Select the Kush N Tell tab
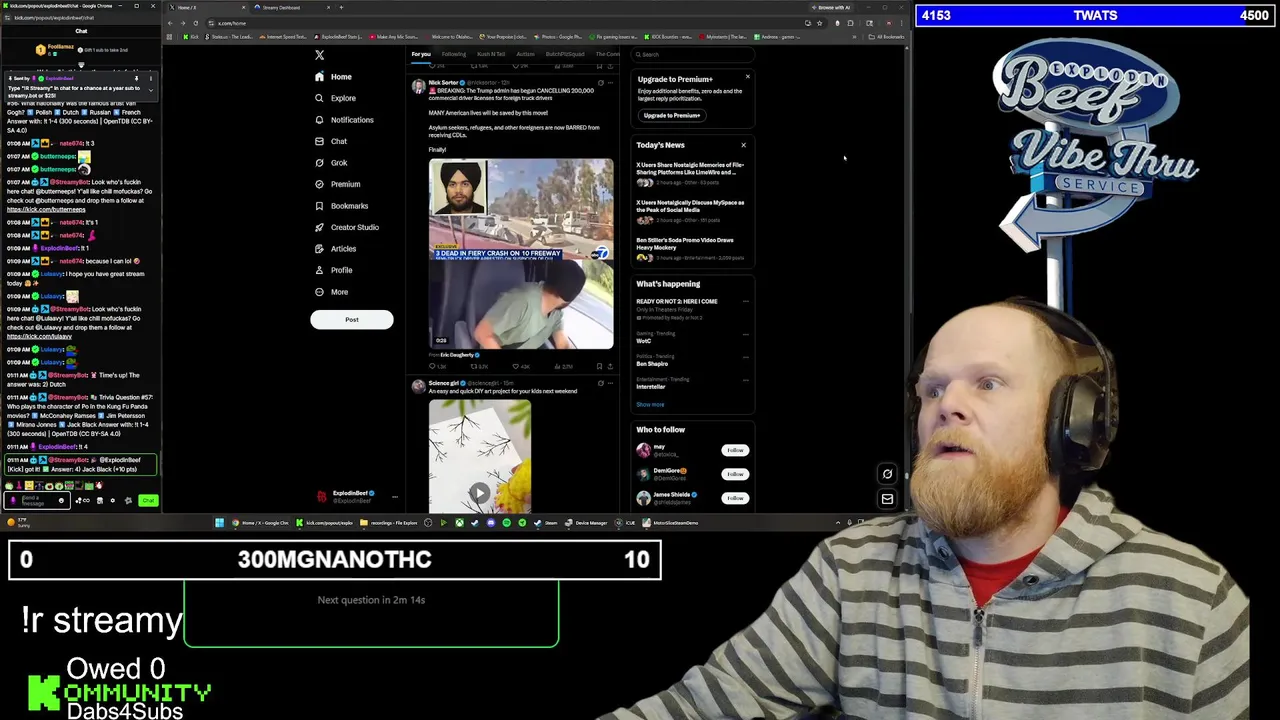1280x720 pixels. pos(491,54)
